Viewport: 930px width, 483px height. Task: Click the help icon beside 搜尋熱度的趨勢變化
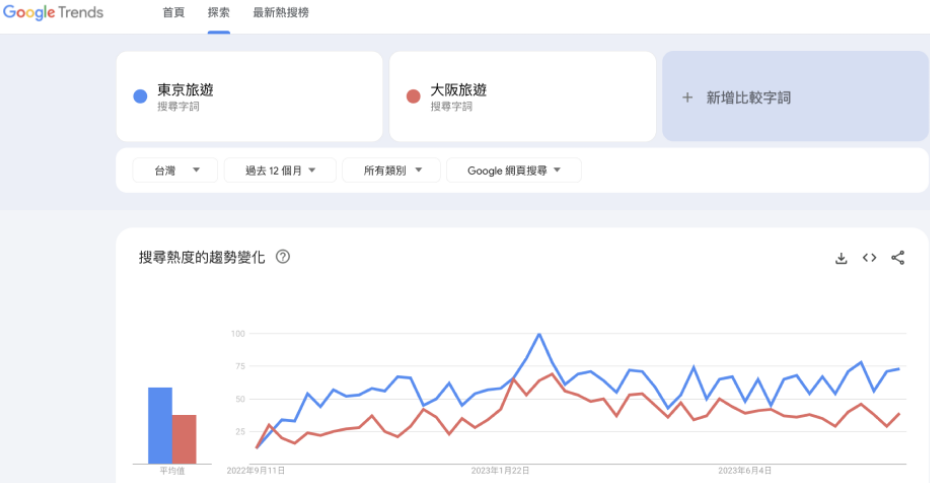(283, 257)
